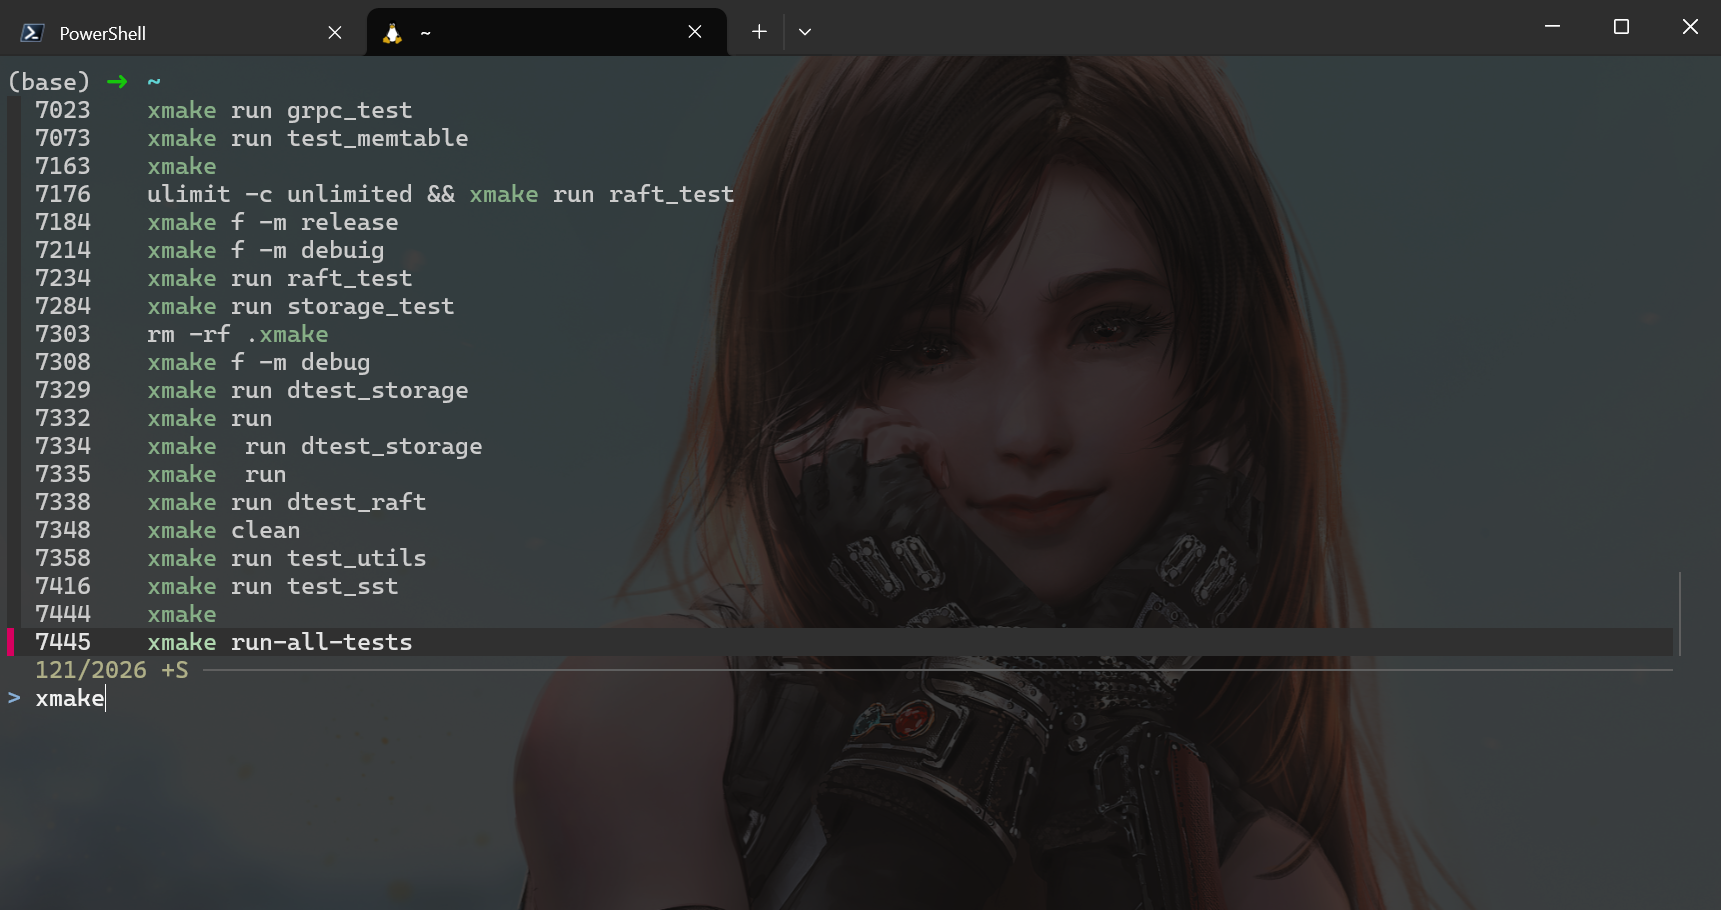Close the terminal window
The width and height of the screenshot is (1721, 910).
click(1690, 27)
